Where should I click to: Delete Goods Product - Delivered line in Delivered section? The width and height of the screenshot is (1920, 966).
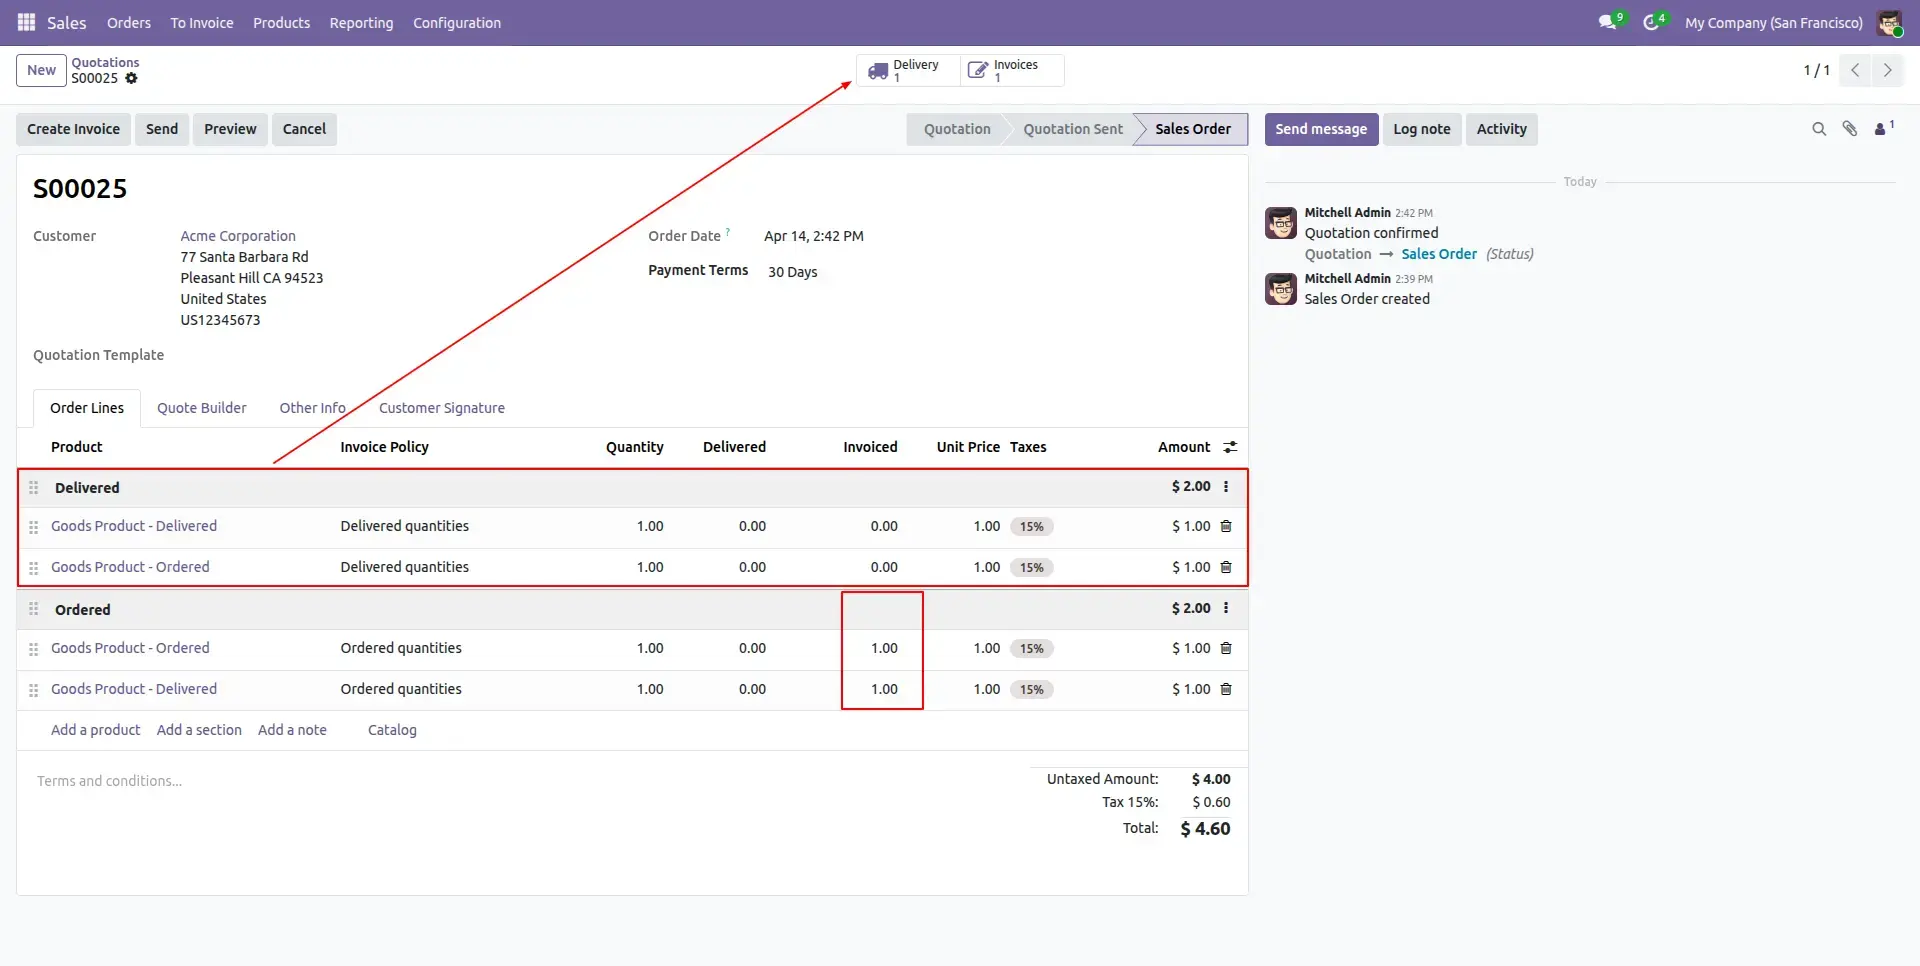[1226, 526]
